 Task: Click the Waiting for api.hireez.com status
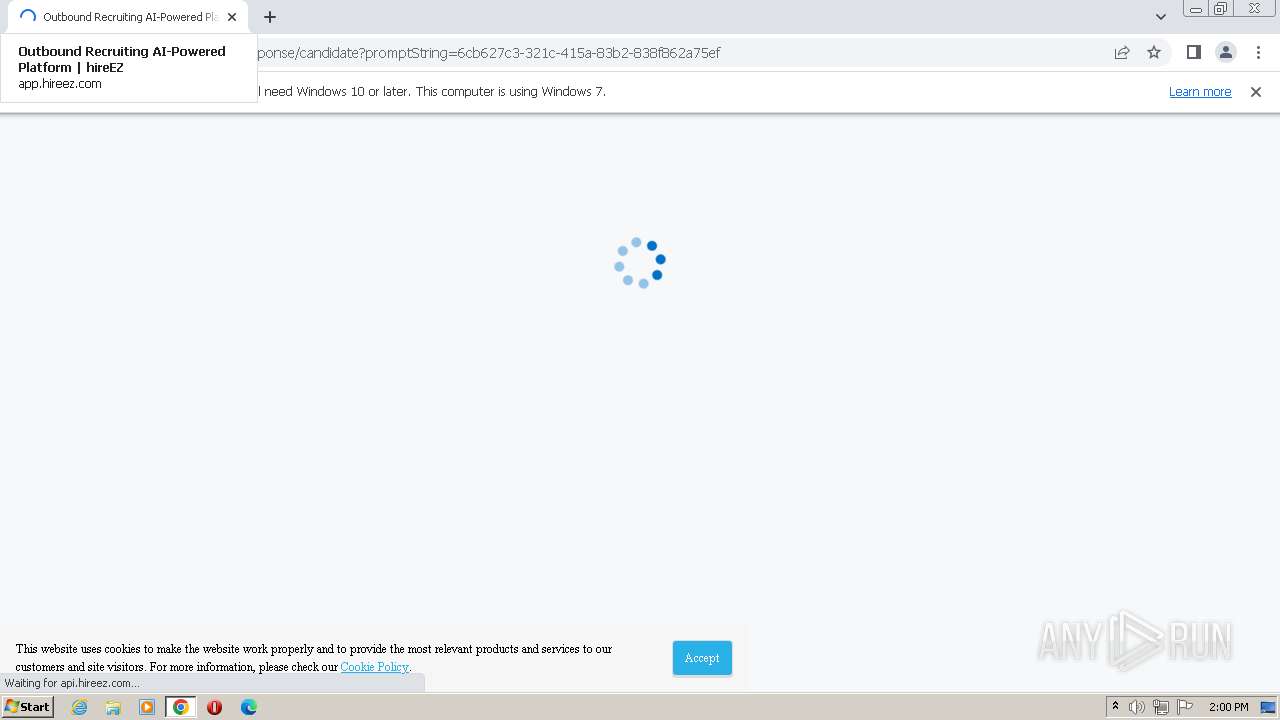click(x=72, y=683)
